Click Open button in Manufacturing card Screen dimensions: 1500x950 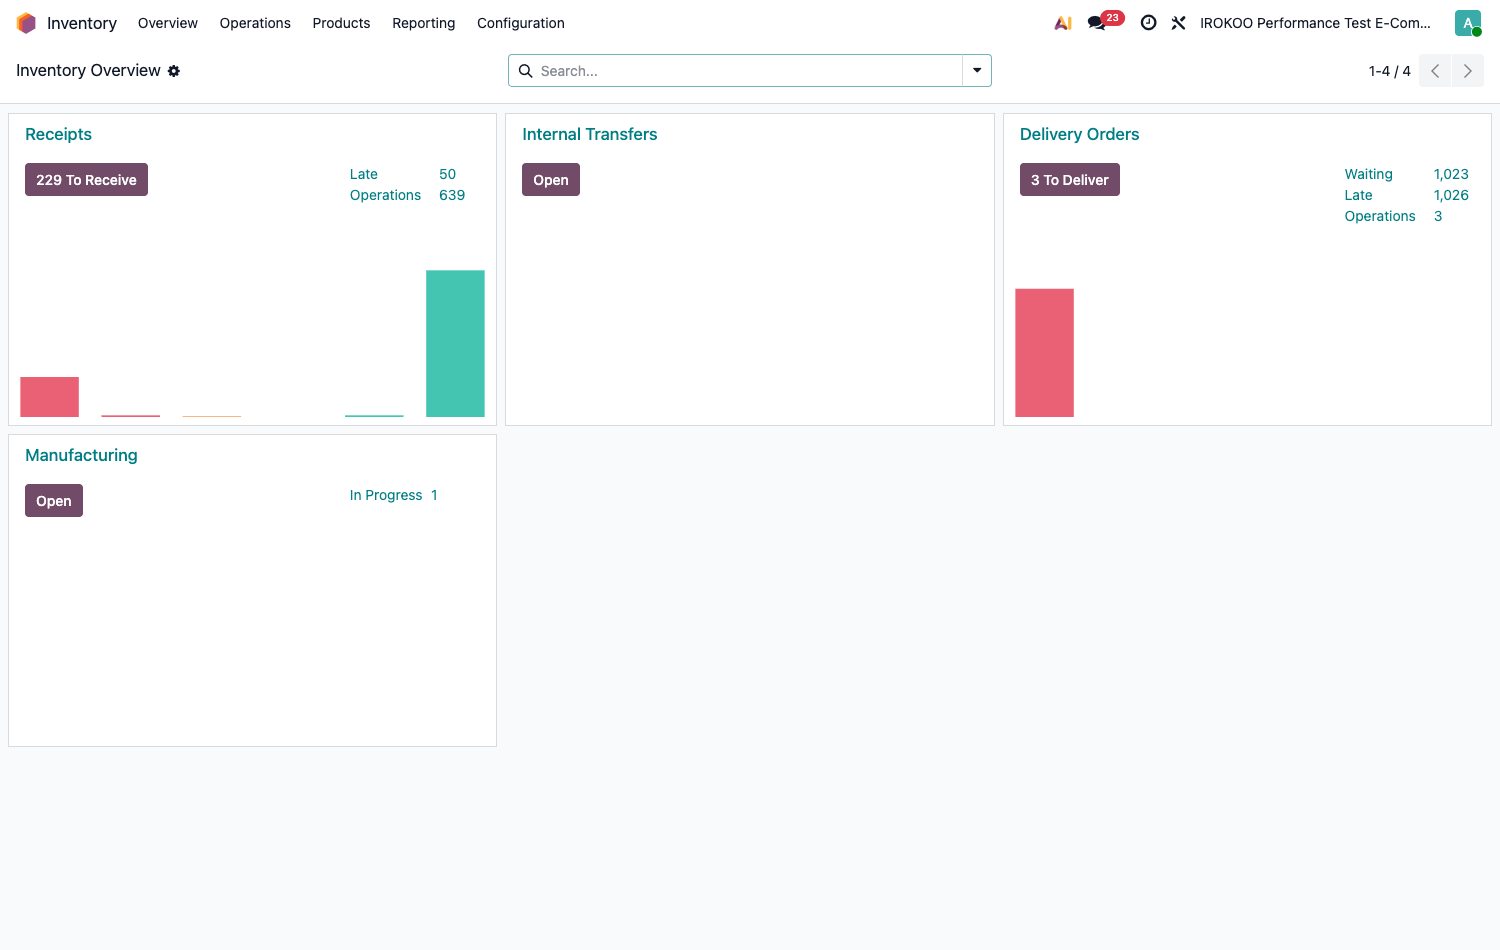click(54, 501)
